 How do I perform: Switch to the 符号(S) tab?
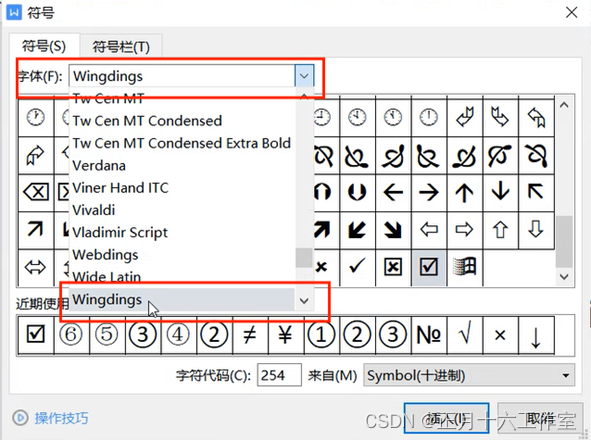click(44, 46)
